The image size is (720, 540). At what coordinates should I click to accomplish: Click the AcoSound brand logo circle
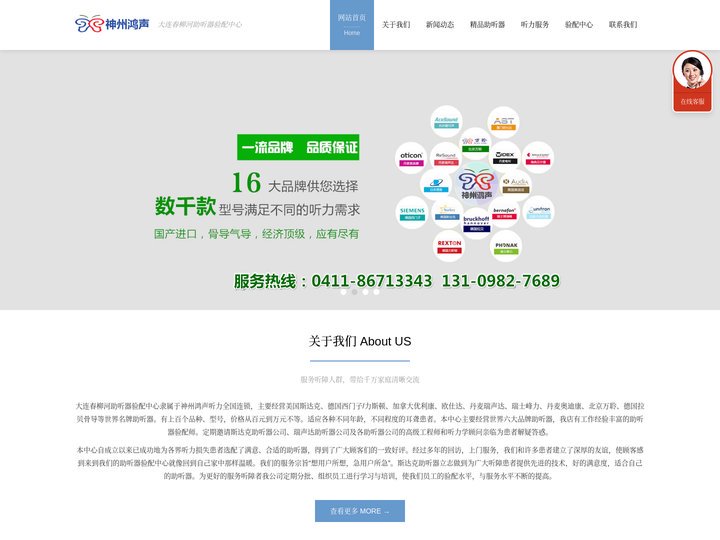pos(446,122)
